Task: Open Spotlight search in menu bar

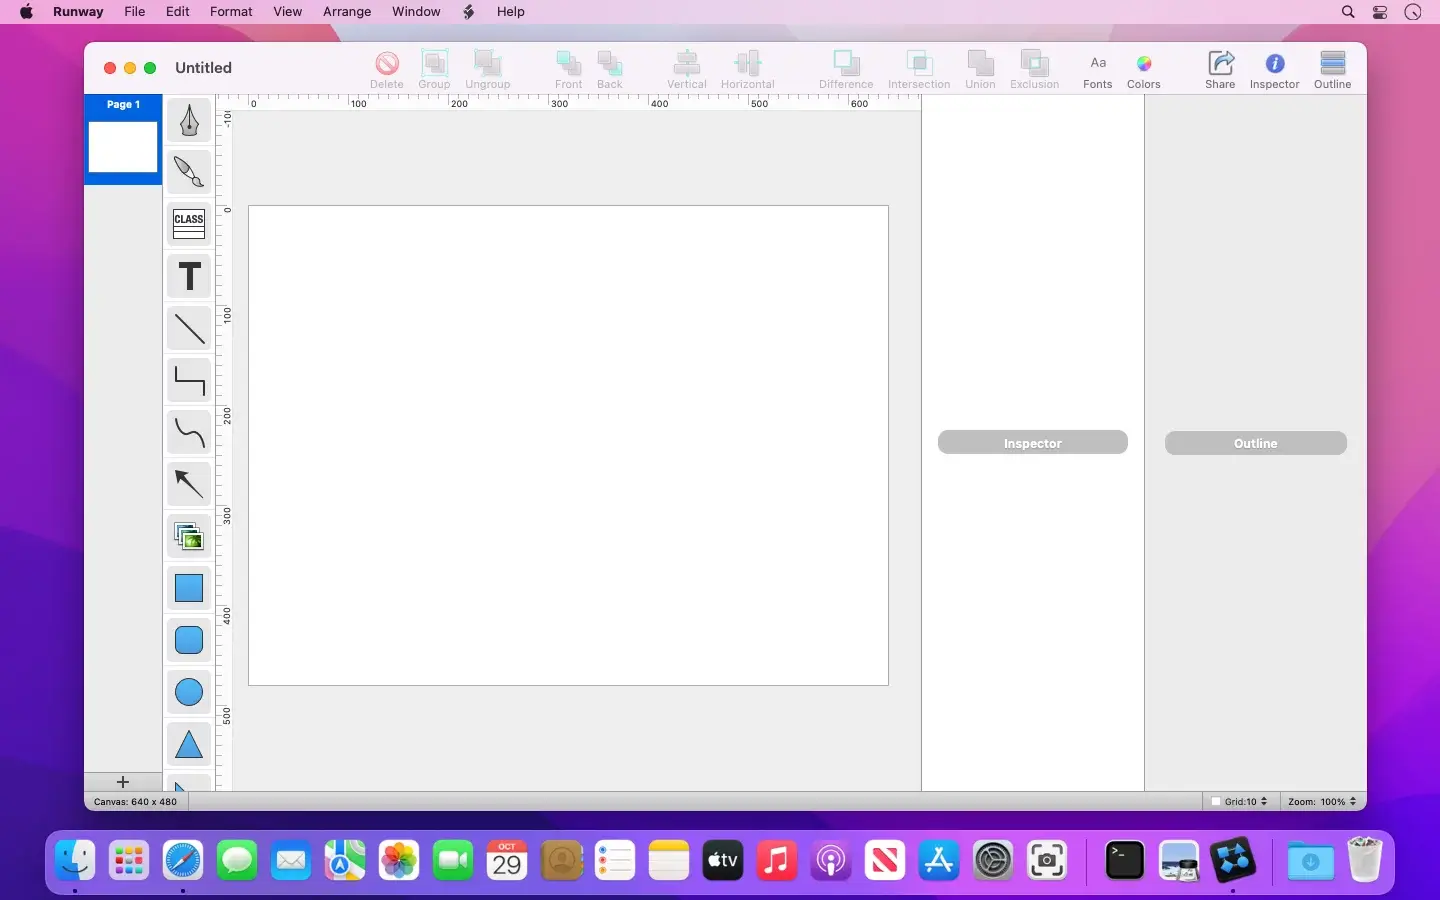Action: click(x=1348, y=12)
